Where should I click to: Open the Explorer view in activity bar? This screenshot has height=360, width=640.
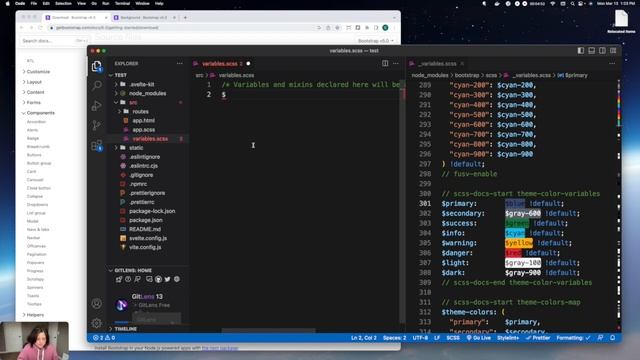point(97,66)
